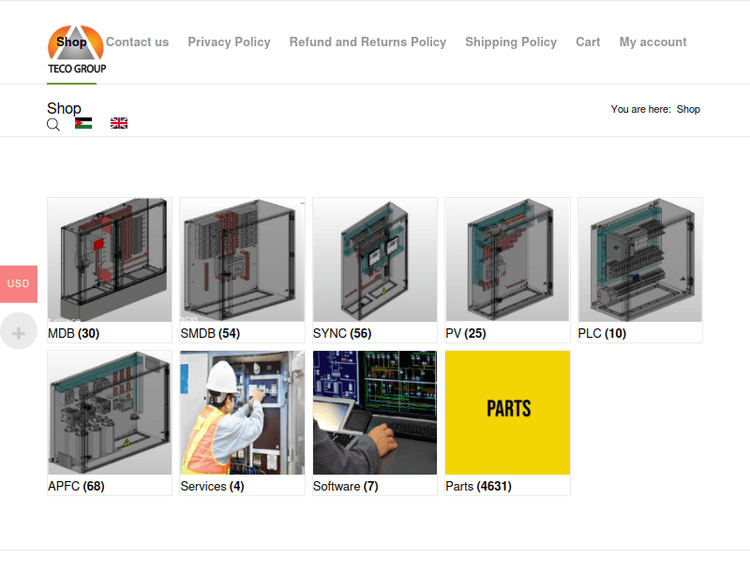Click the Shop breadcrumb link
The image size is (750, 563).
(688, 109)
